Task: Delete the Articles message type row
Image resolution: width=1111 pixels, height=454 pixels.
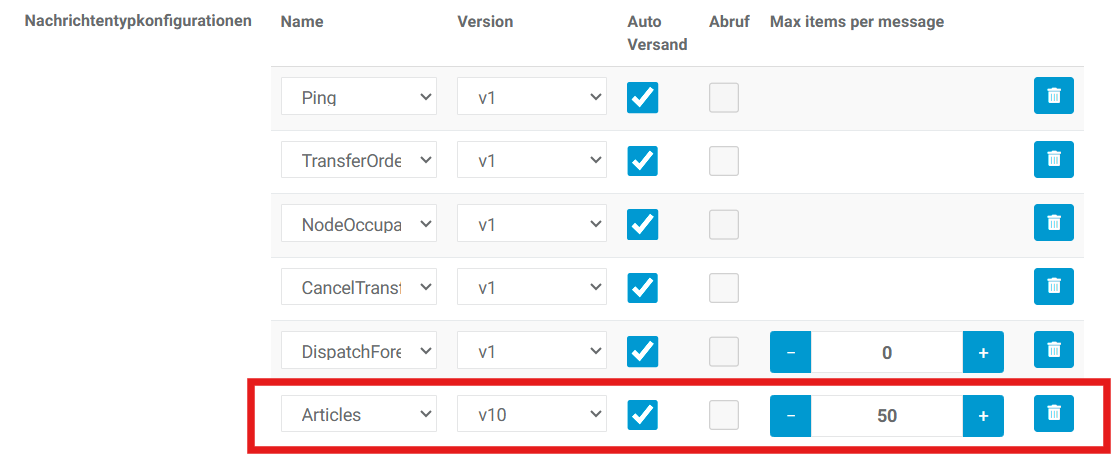Action: pos(1053,413)
